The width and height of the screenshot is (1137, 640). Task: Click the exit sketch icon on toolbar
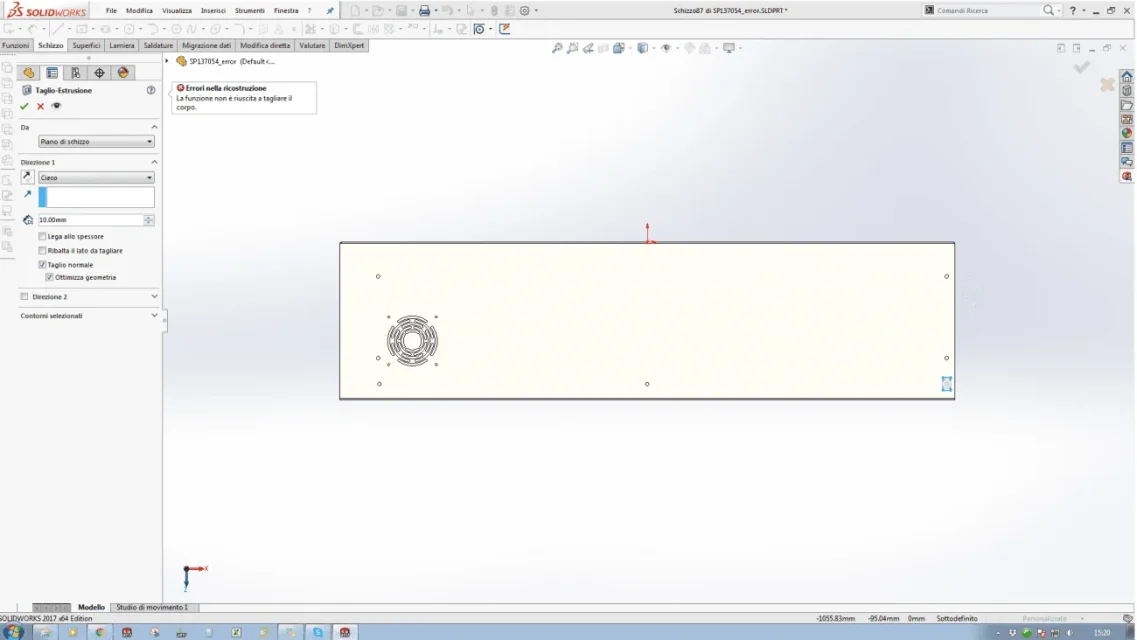505,29
